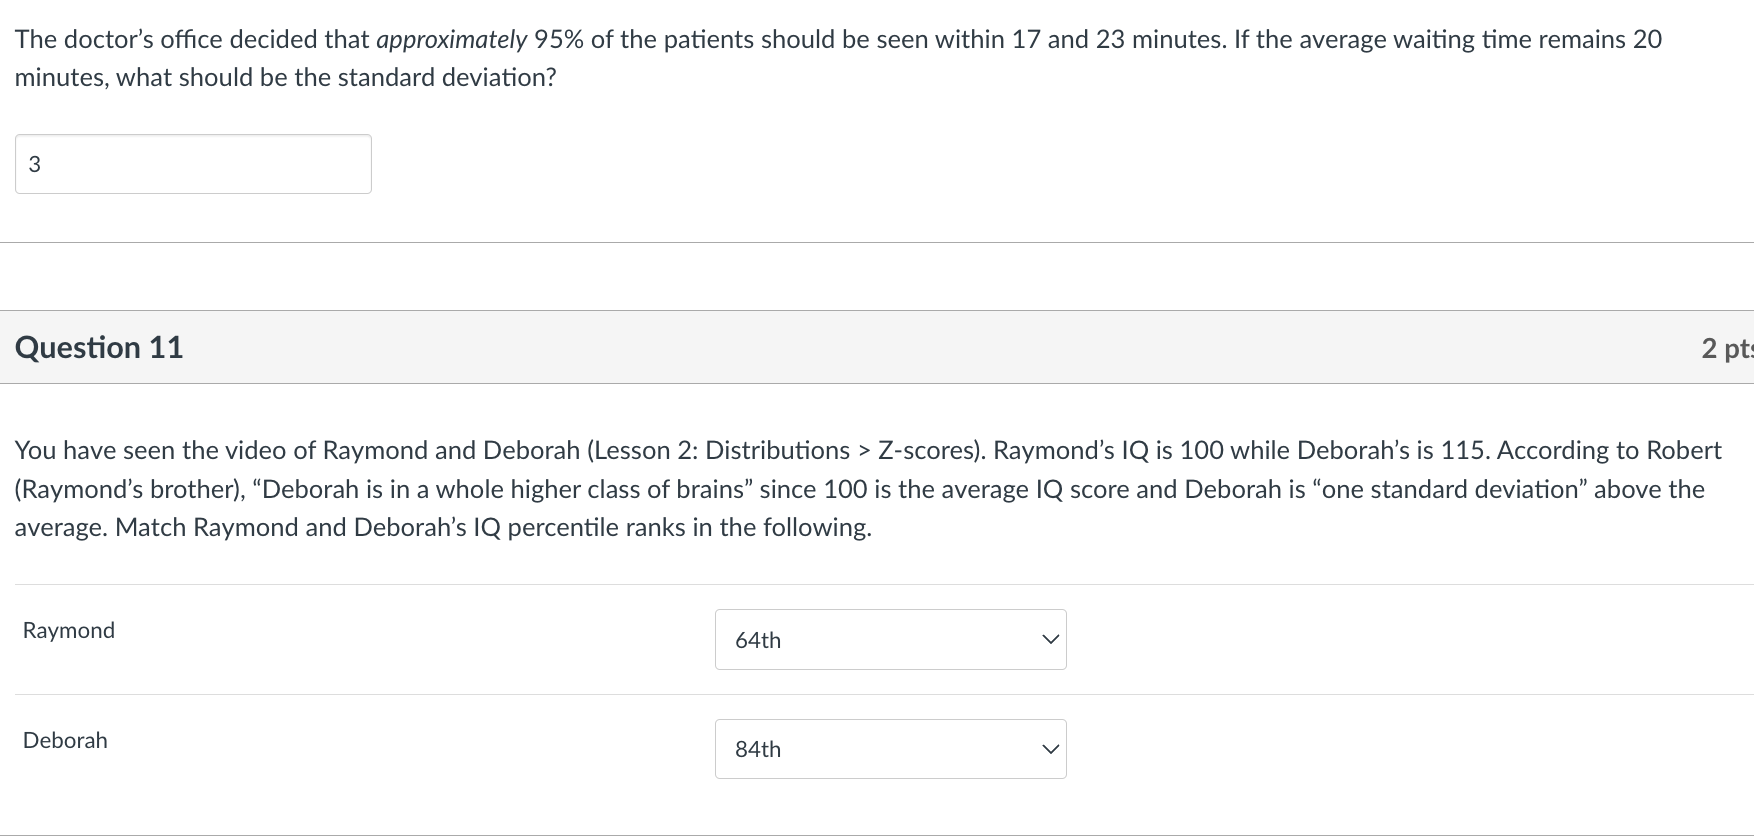Click the standard deviation answer input field
Screen dimensions: 1754x840
click(x=193, y=164)
